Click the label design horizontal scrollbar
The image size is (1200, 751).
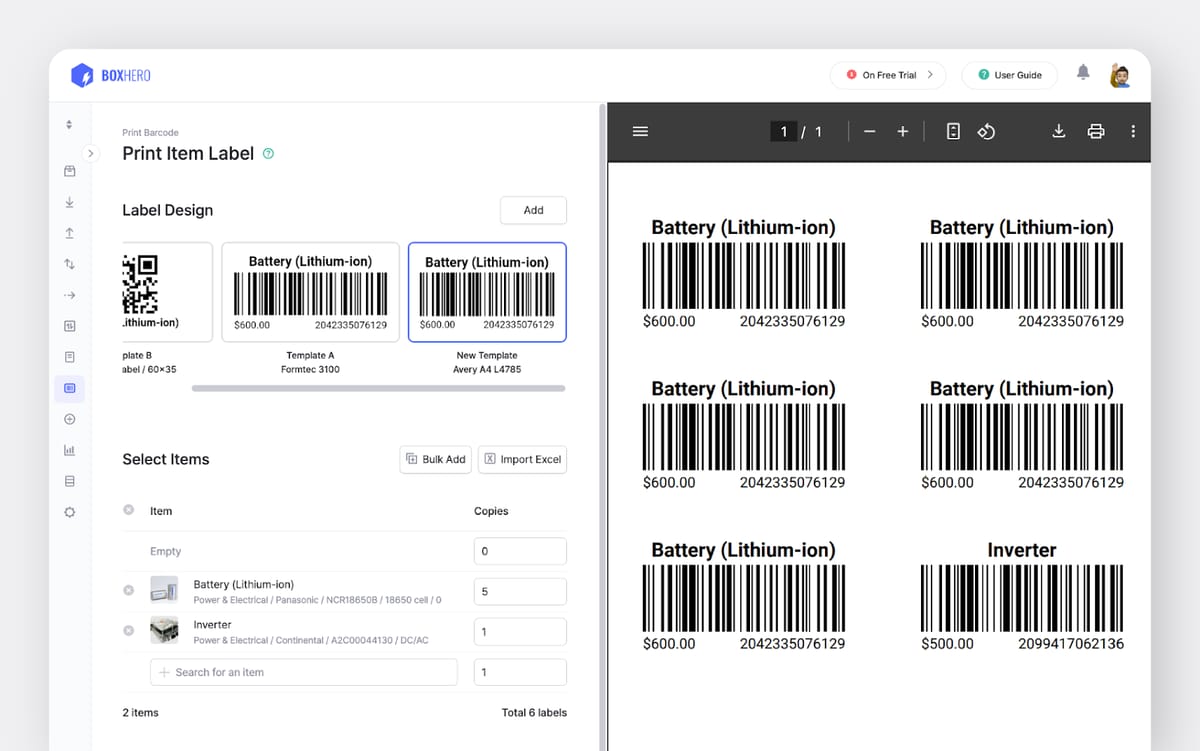378,388
